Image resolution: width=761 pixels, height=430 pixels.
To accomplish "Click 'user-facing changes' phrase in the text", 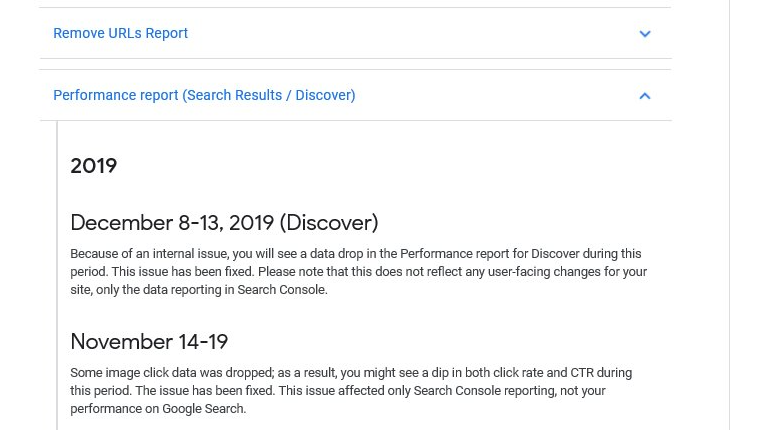I will (x=544, y=272).
